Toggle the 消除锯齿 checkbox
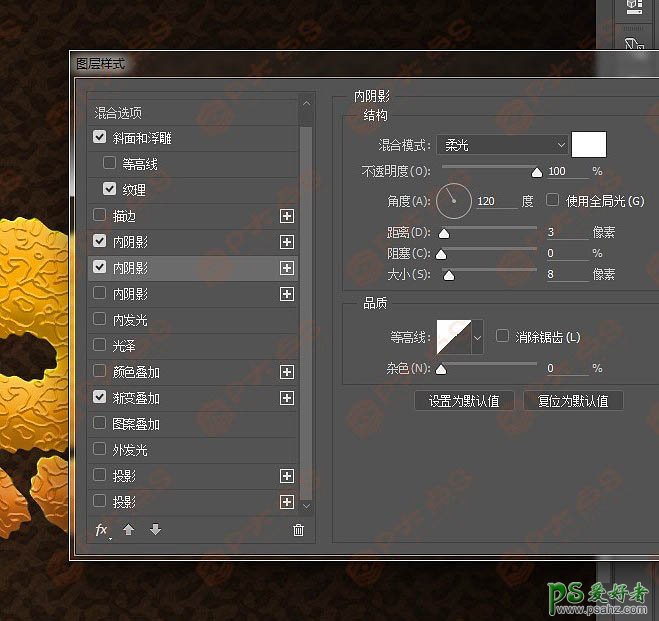This screenshot has width=659, height=621. [x=502, y=337]
